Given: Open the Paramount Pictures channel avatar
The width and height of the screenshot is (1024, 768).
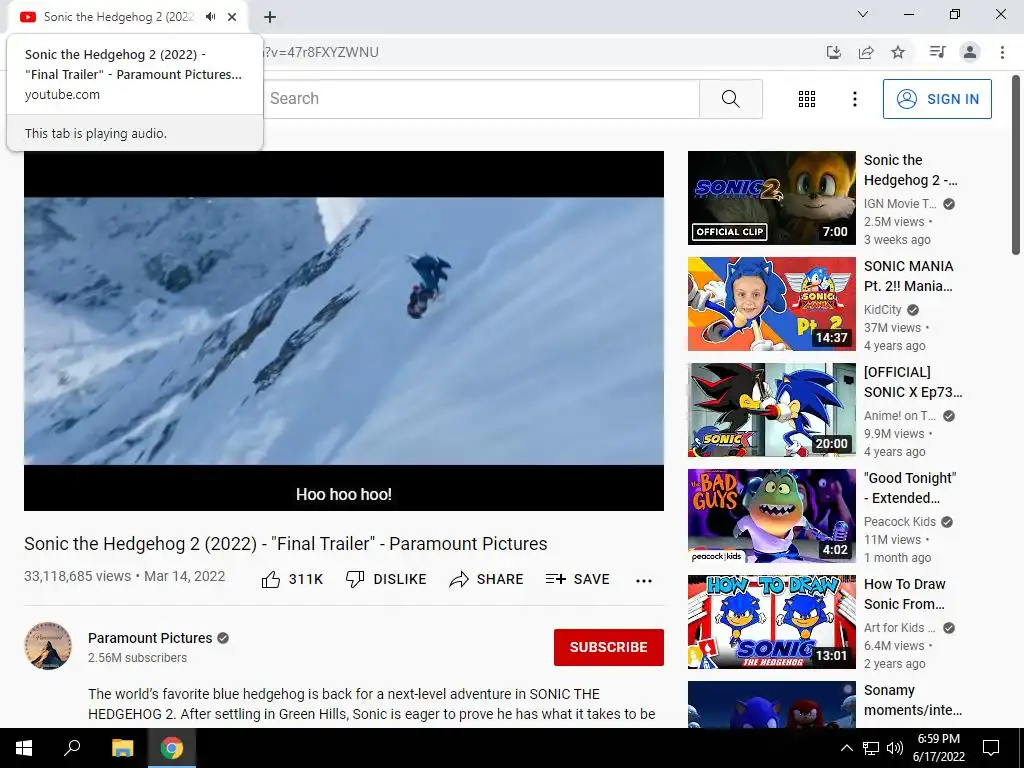Looking at the screenshot, I should coord(48,646).
